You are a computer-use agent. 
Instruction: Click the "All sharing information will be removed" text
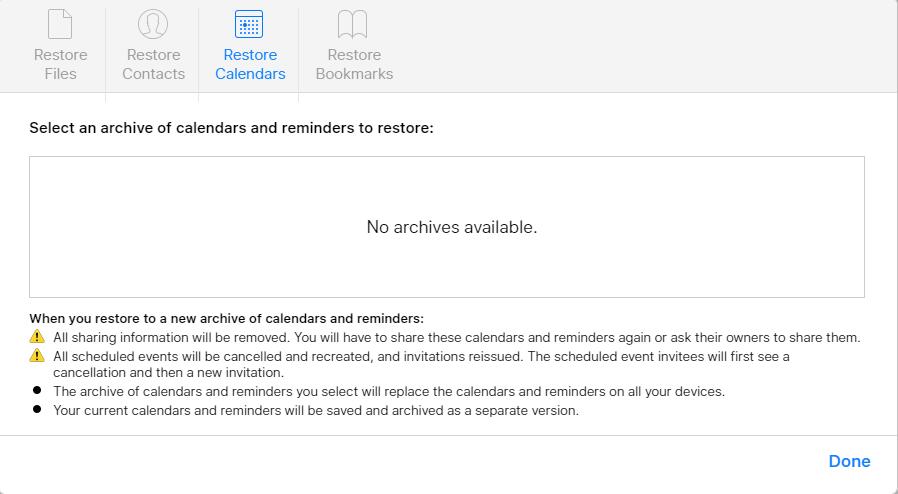pyautogui.click(x=172, y=338)
